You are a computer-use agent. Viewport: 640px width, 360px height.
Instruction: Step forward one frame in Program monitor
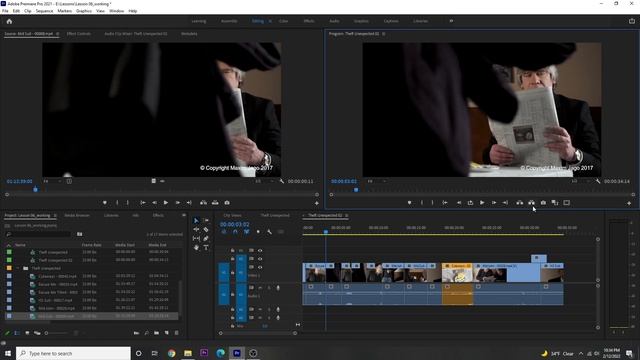point(494,202)
